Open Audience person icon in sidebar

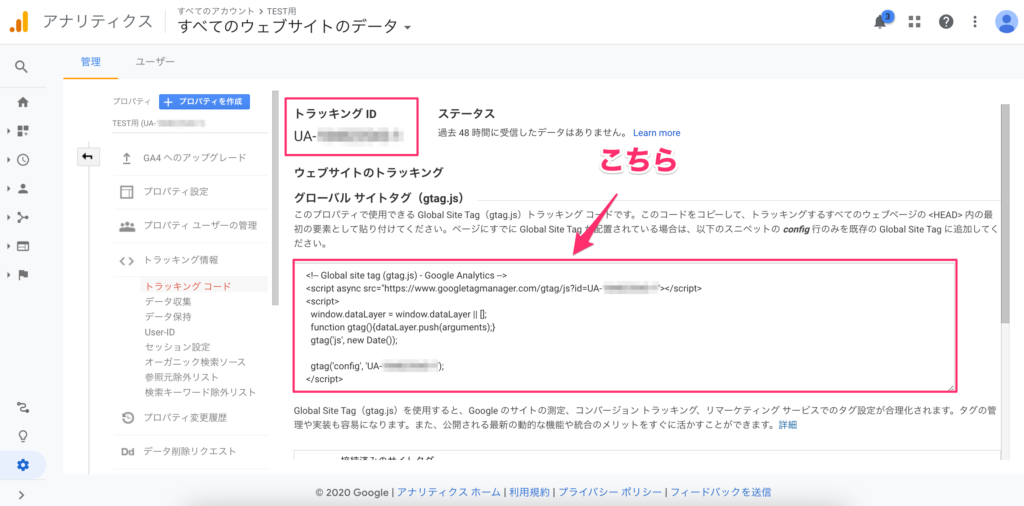(23, 189)
